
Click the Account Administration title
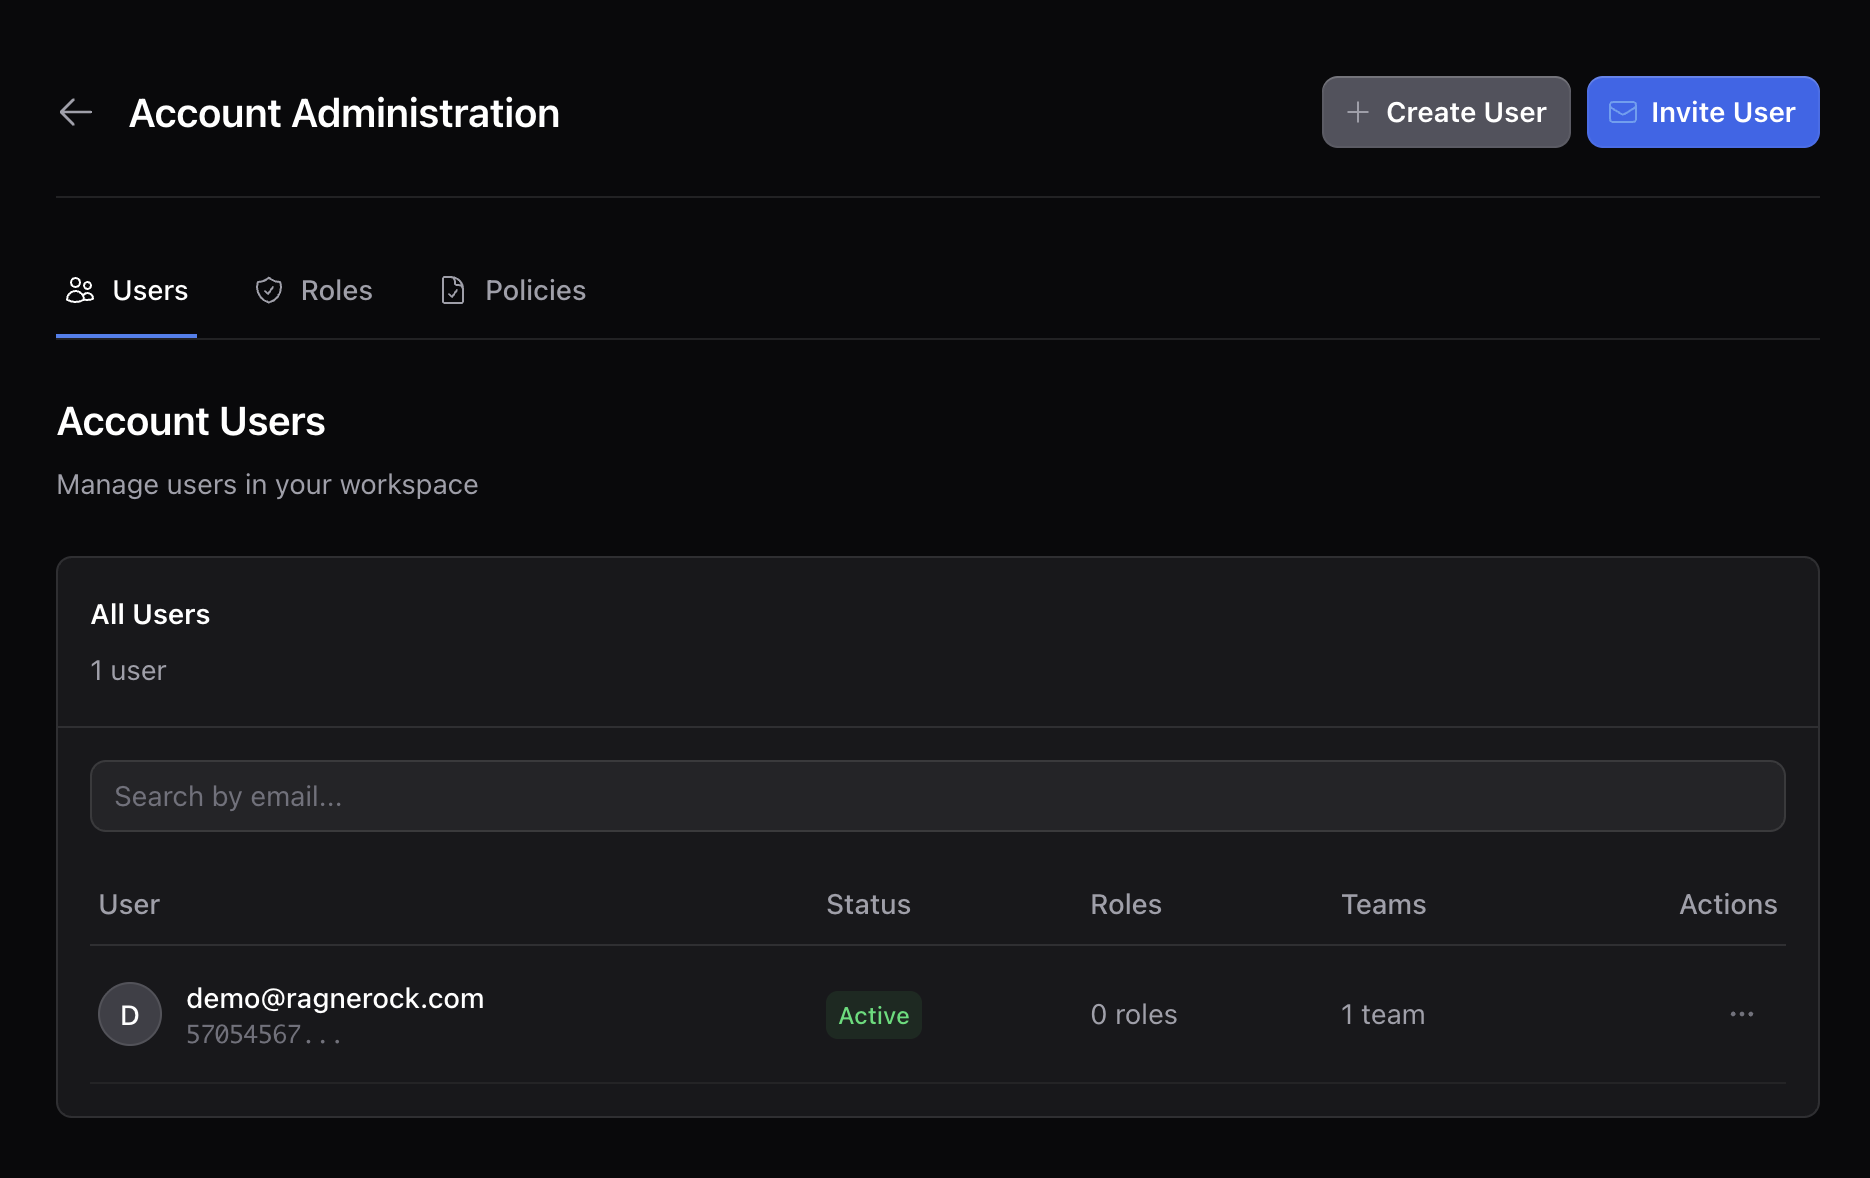[x=344, y=113]
